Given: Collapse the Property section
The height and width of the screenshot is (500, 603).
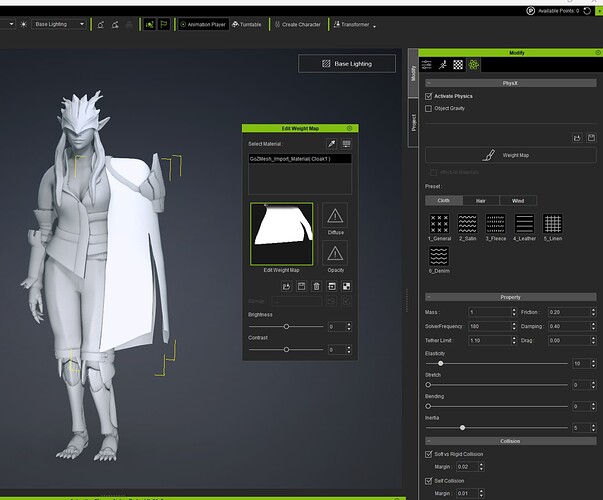Looking at the screenshot, I should [429, 297].
